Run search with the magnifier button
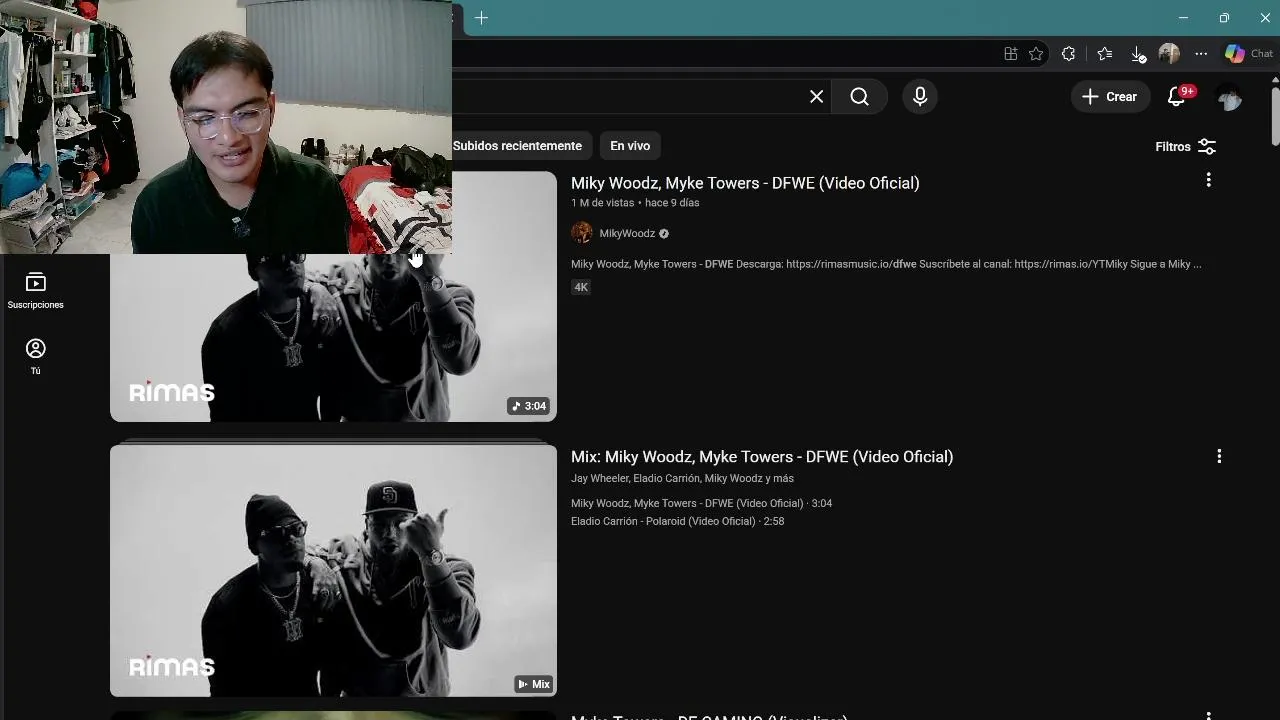Viewport: 1280px width, 720px height. 860,97
